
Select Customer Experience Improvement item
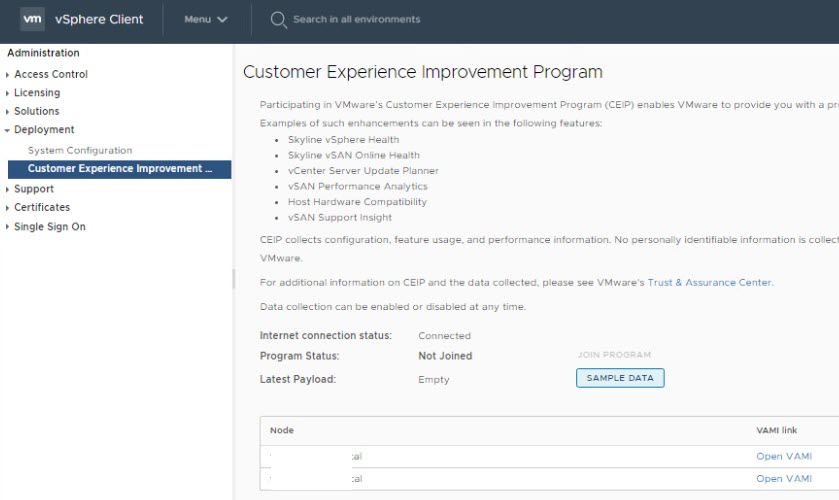pyautogui.click(x=119, y=169)
